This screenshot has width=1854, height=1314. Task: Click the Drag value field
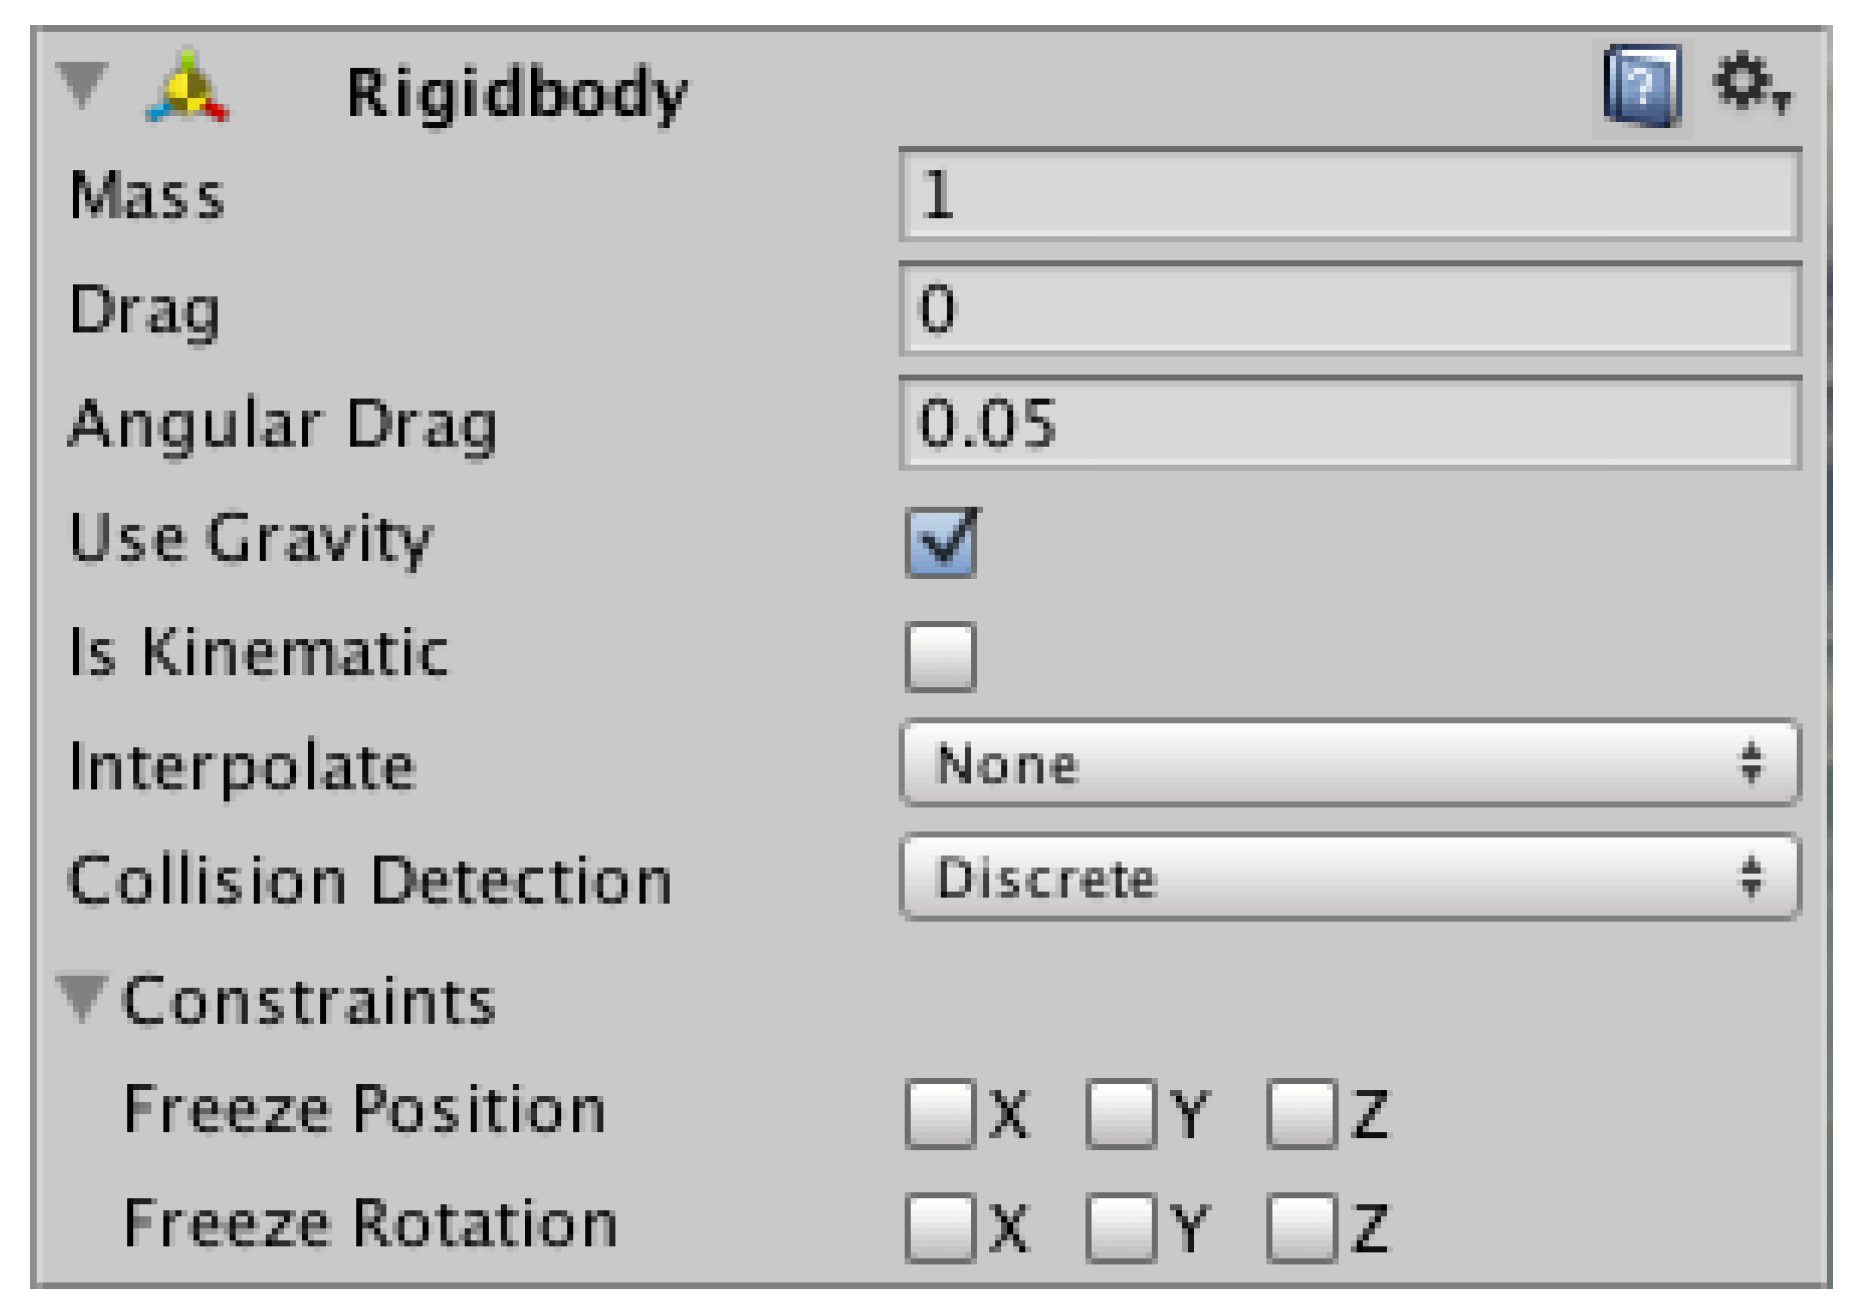1349,309
